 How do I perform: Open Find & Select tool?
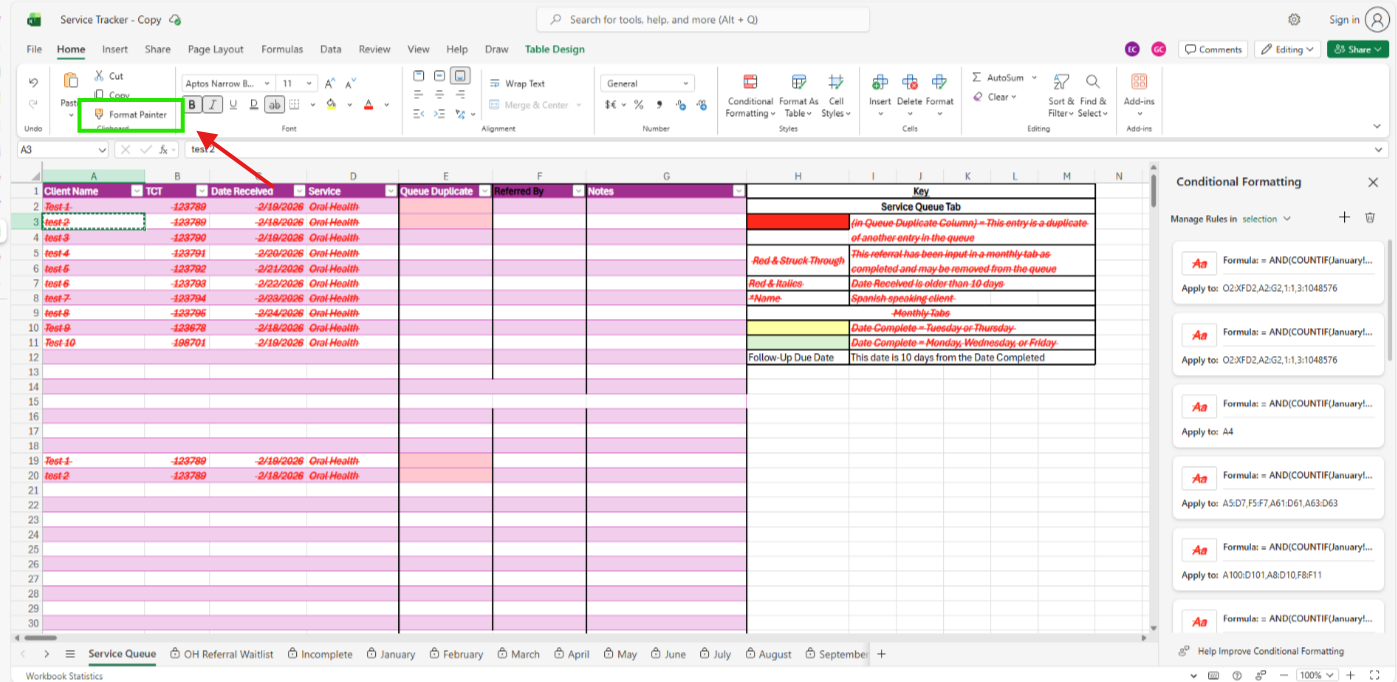click(x=1093, y=95)
